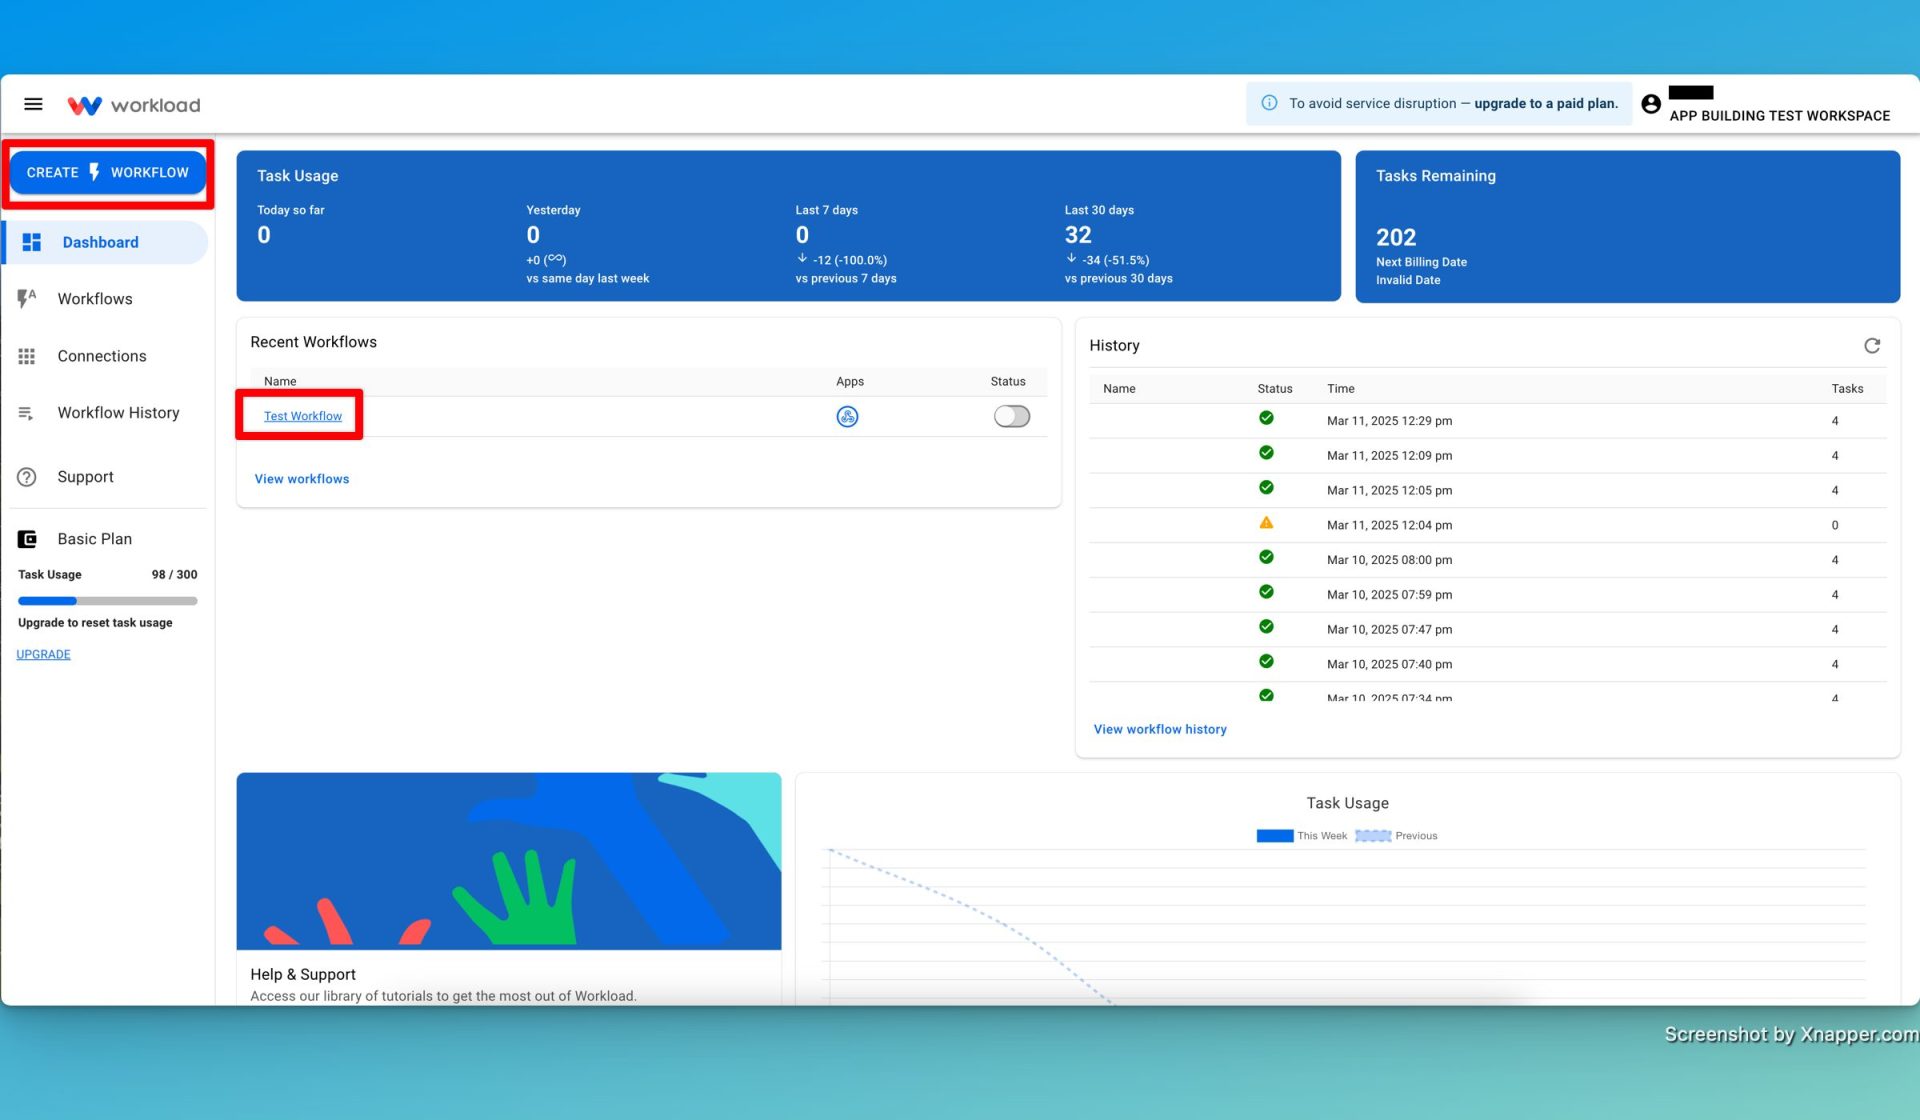Viewport: 1920px width, 1120px height.
Task: Select the Connections icon in the sidebar
Action: coord(27,355)
